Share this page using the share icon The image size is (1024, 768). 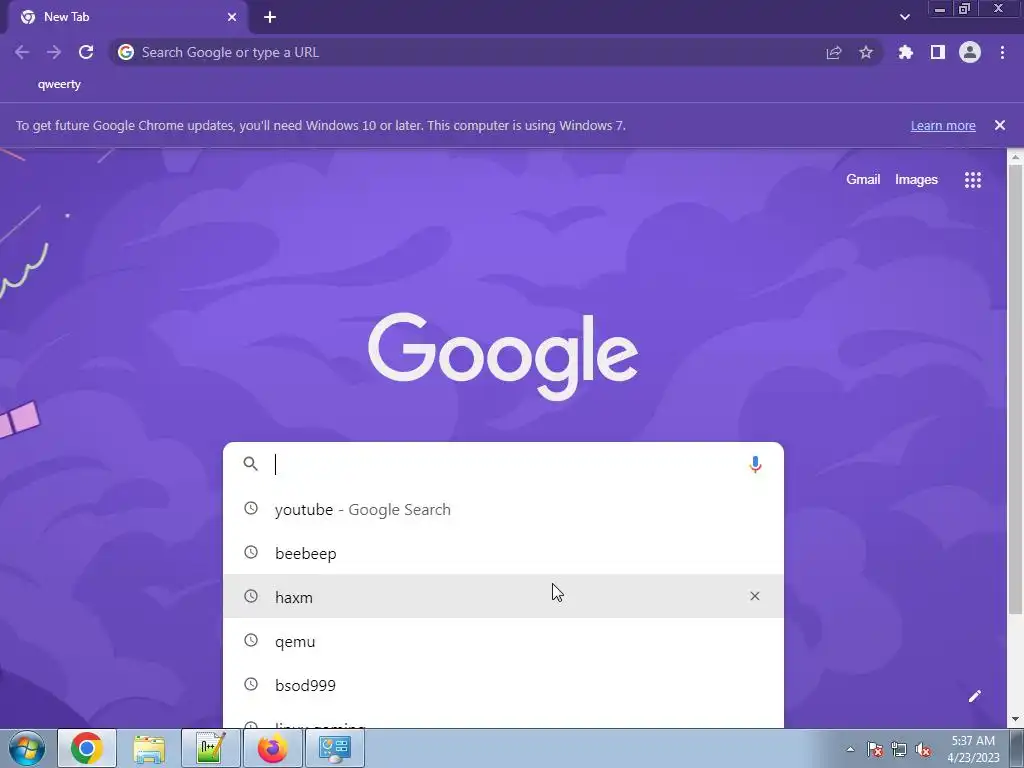tap(834, 53)
